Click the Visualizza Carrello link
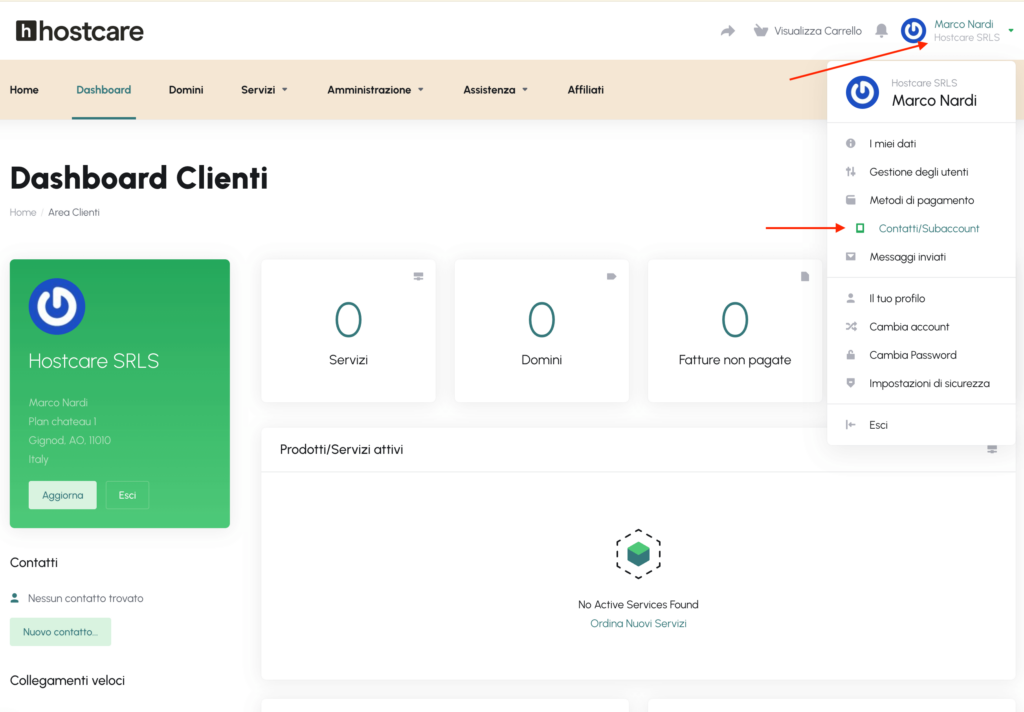1024x712 pixels. tap(818, 31)
